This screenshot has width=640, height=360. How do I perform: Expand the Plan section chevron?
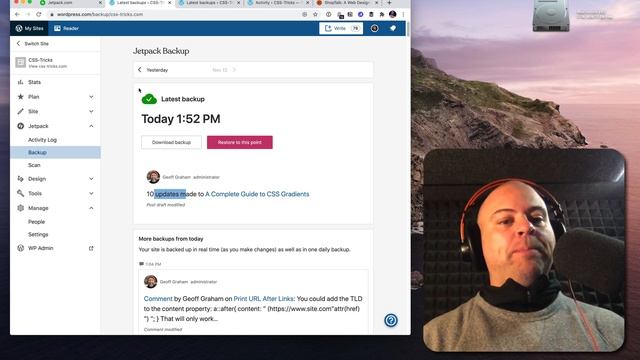pos(91,97)
